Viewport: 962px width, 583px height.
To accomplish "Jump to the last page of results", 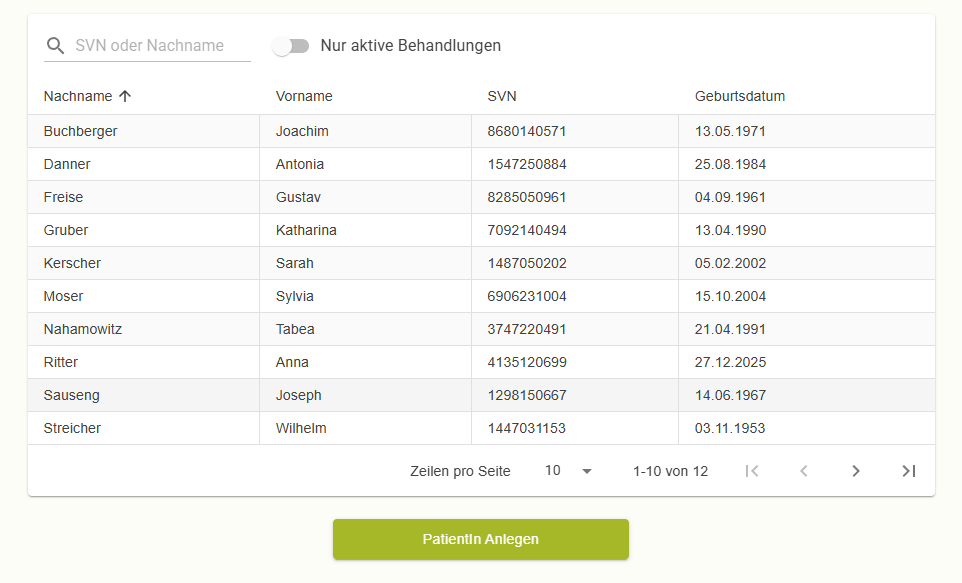I will 908,470.
